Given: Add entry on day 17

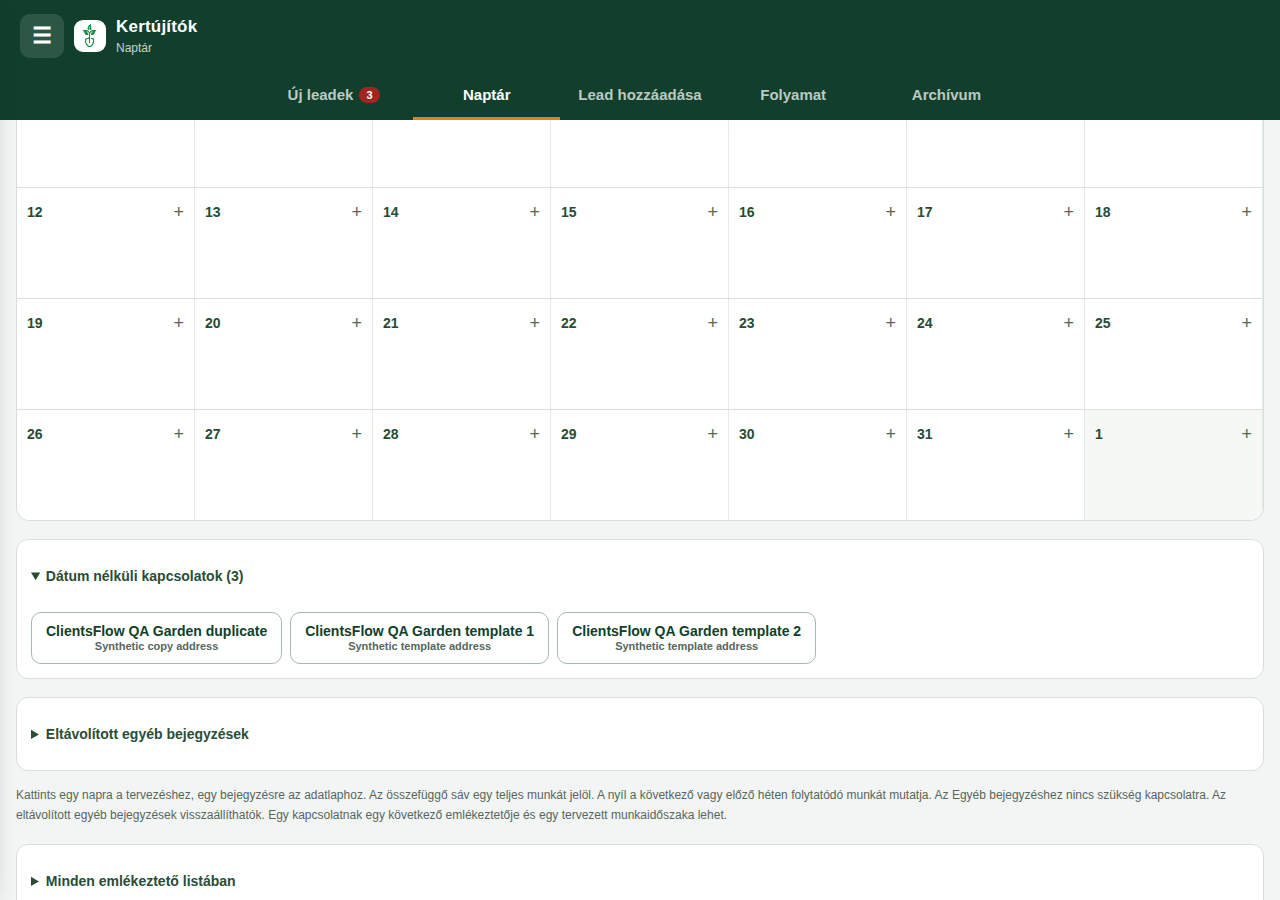Looking at the screenshot, I should (1069, 212).
